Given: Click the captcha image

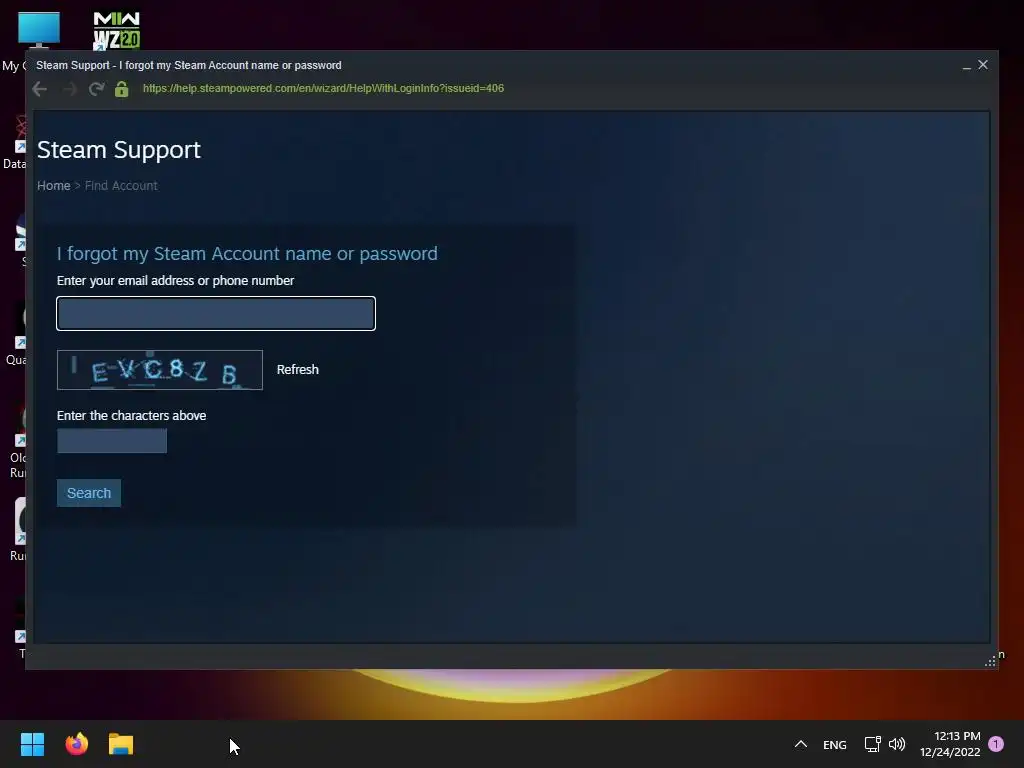Looking at the screenshot, I should click(x=160, y=370).
